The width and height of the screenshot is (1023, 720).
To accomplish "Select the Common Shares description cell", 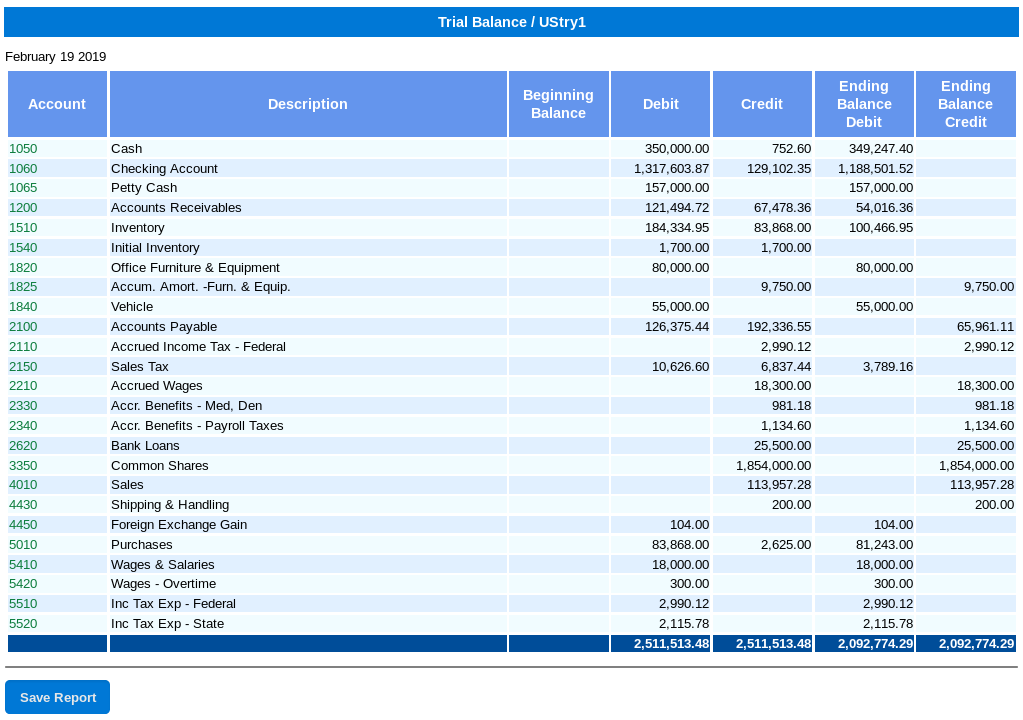I will coord(308,466).
